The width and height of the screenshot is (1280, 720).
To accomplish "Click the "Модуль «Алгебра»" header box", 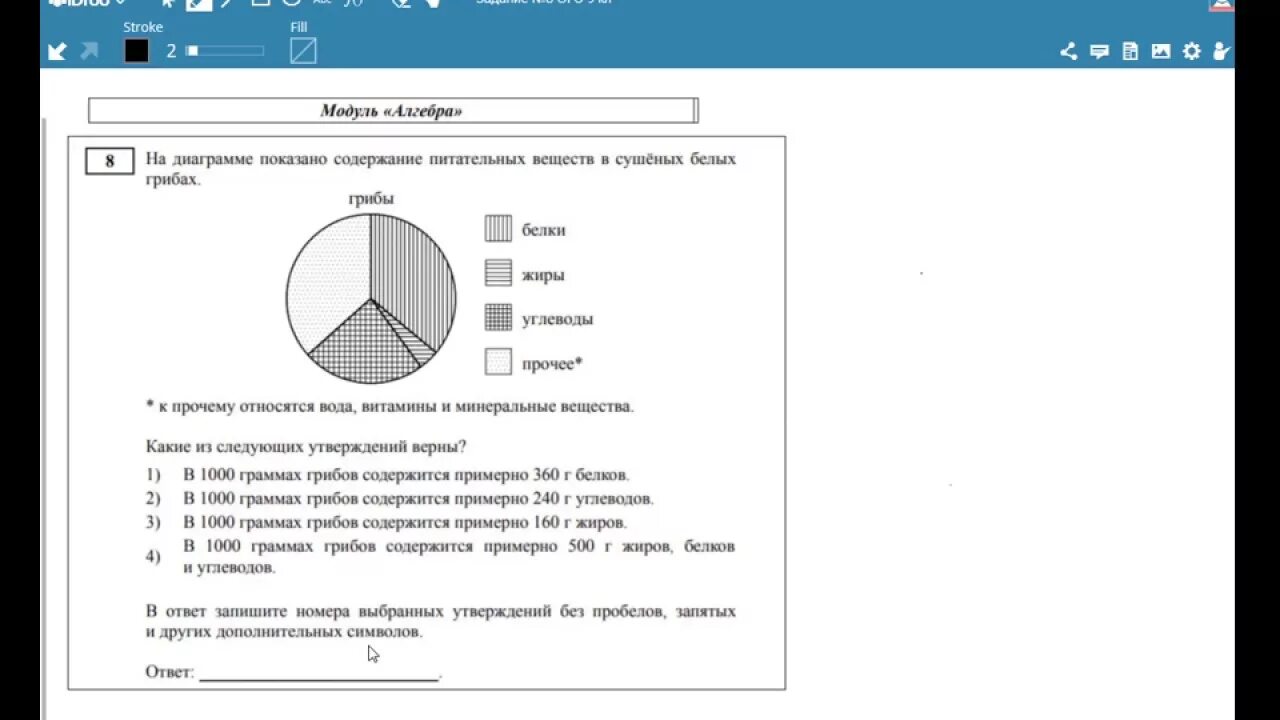I will pyautogui.click(x=393, y=111).
